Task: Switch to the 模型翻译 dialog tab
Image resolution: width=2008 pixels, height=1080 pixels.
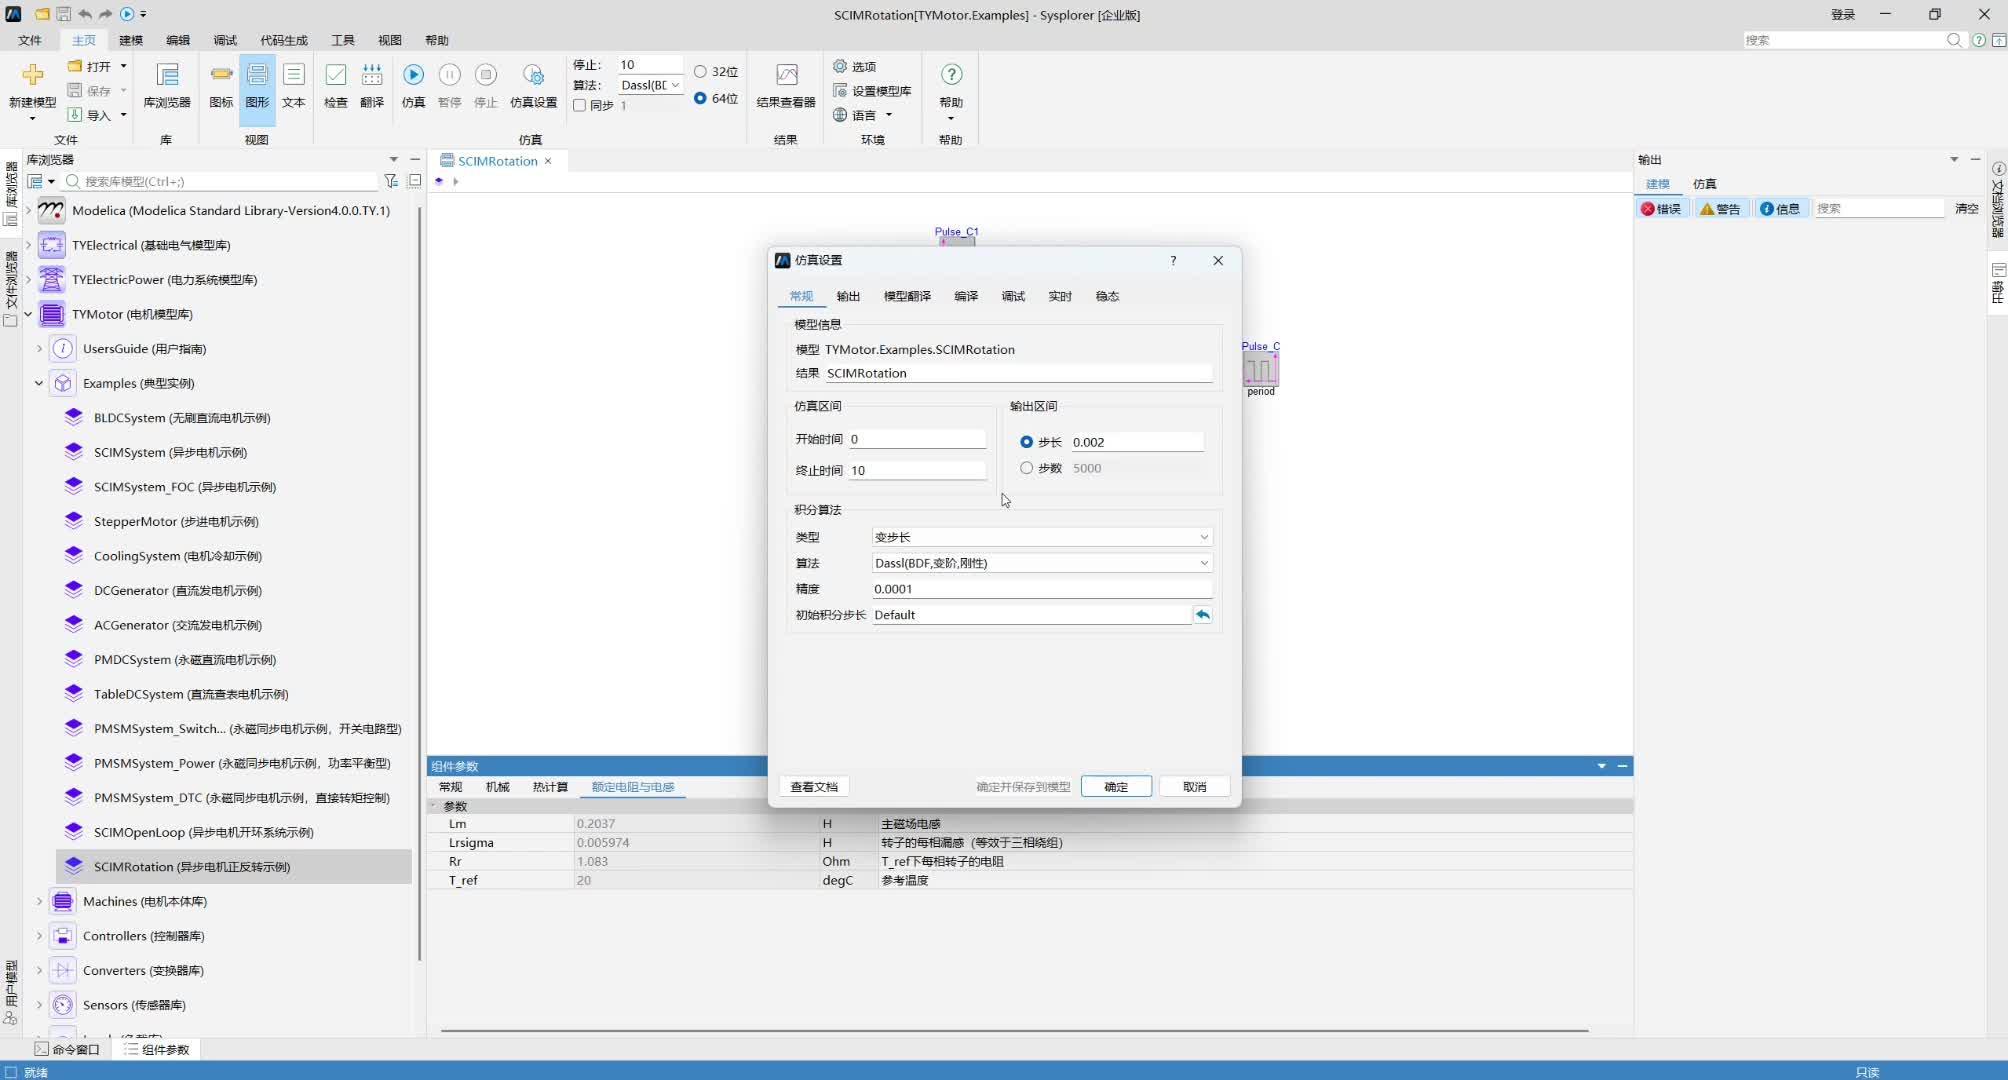Action: coord(906,296)
